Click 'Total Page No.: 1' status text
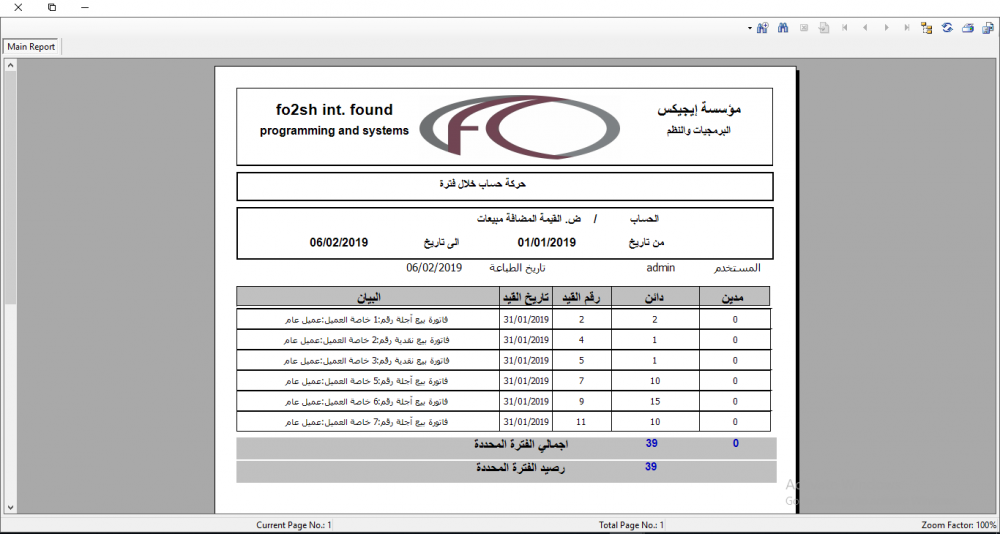 631,525
